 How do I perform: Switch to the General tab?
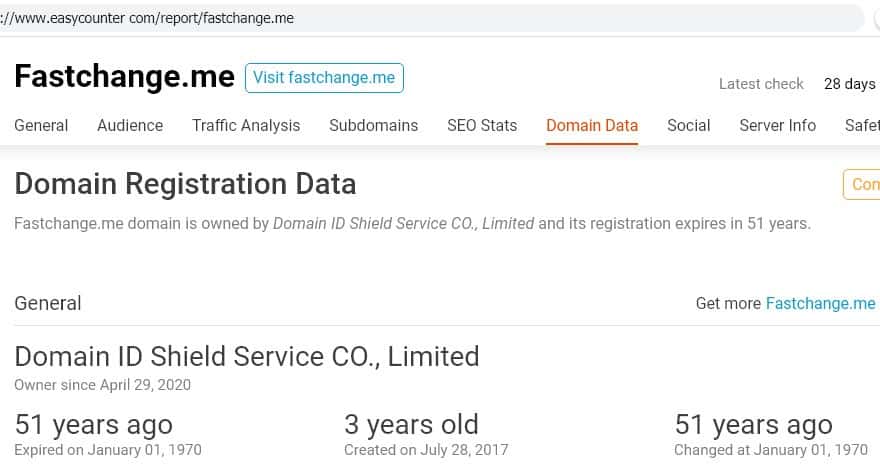pyautogui.click(x=41, y=125)
